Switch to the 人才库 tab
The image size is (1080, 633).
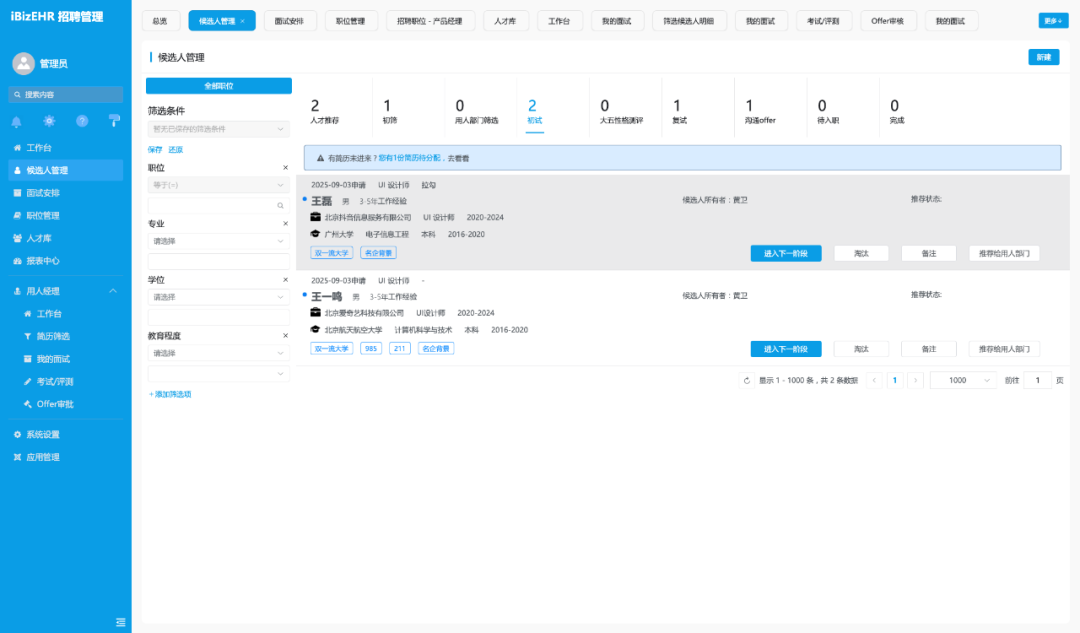pos(505,21)
